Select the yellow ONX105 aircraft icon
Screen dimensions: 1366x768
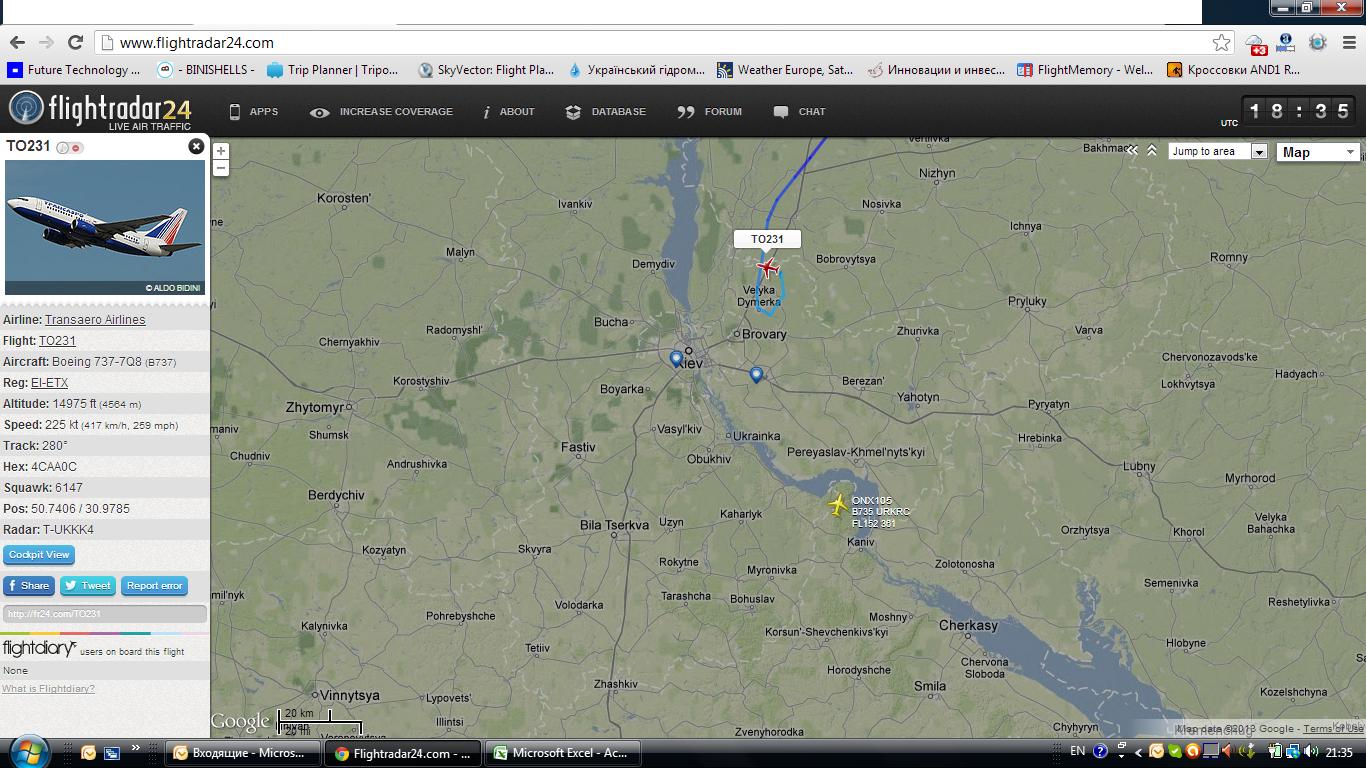coord(838,505)
